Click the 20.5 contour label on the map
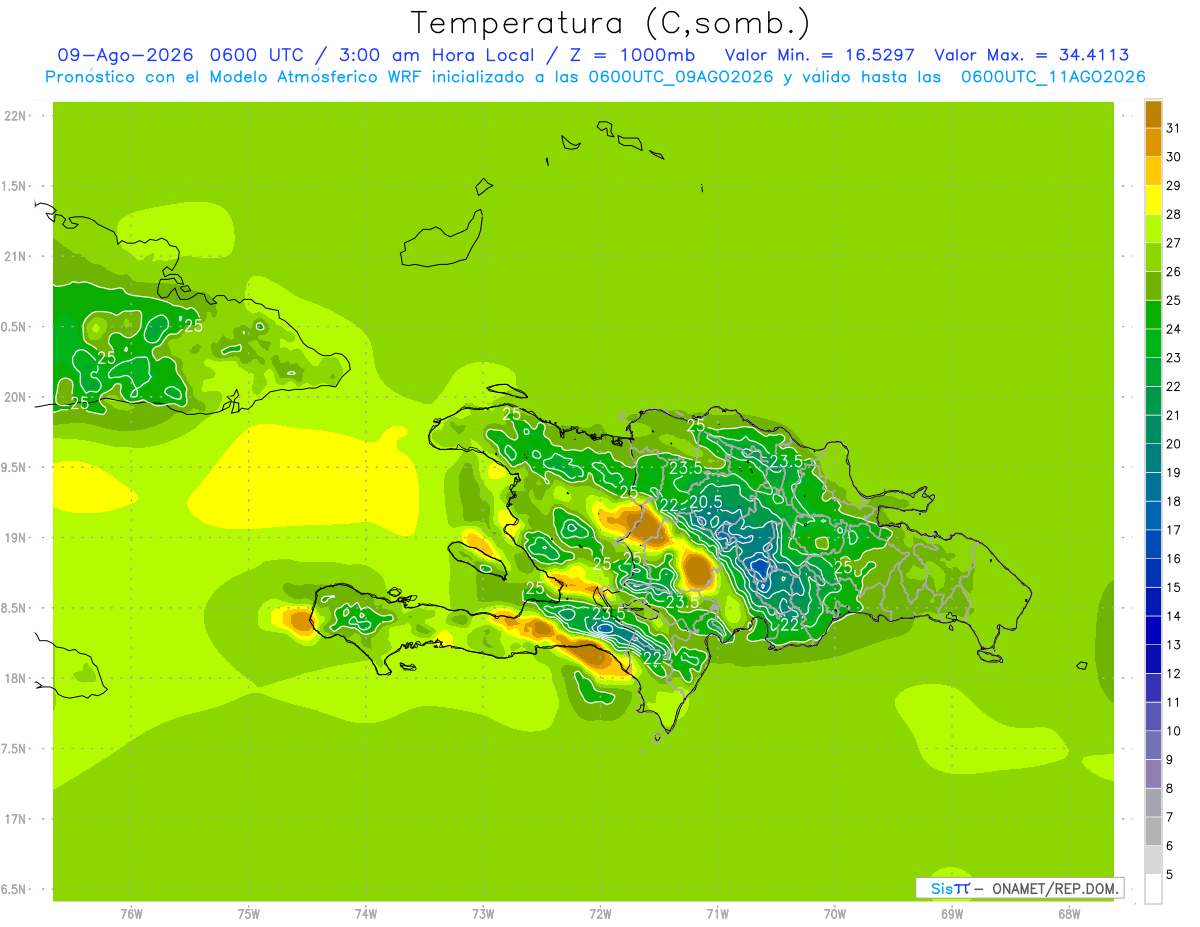Image resolution: width=1200 pixels, height=927 pixels. click(x=705, y=502)
